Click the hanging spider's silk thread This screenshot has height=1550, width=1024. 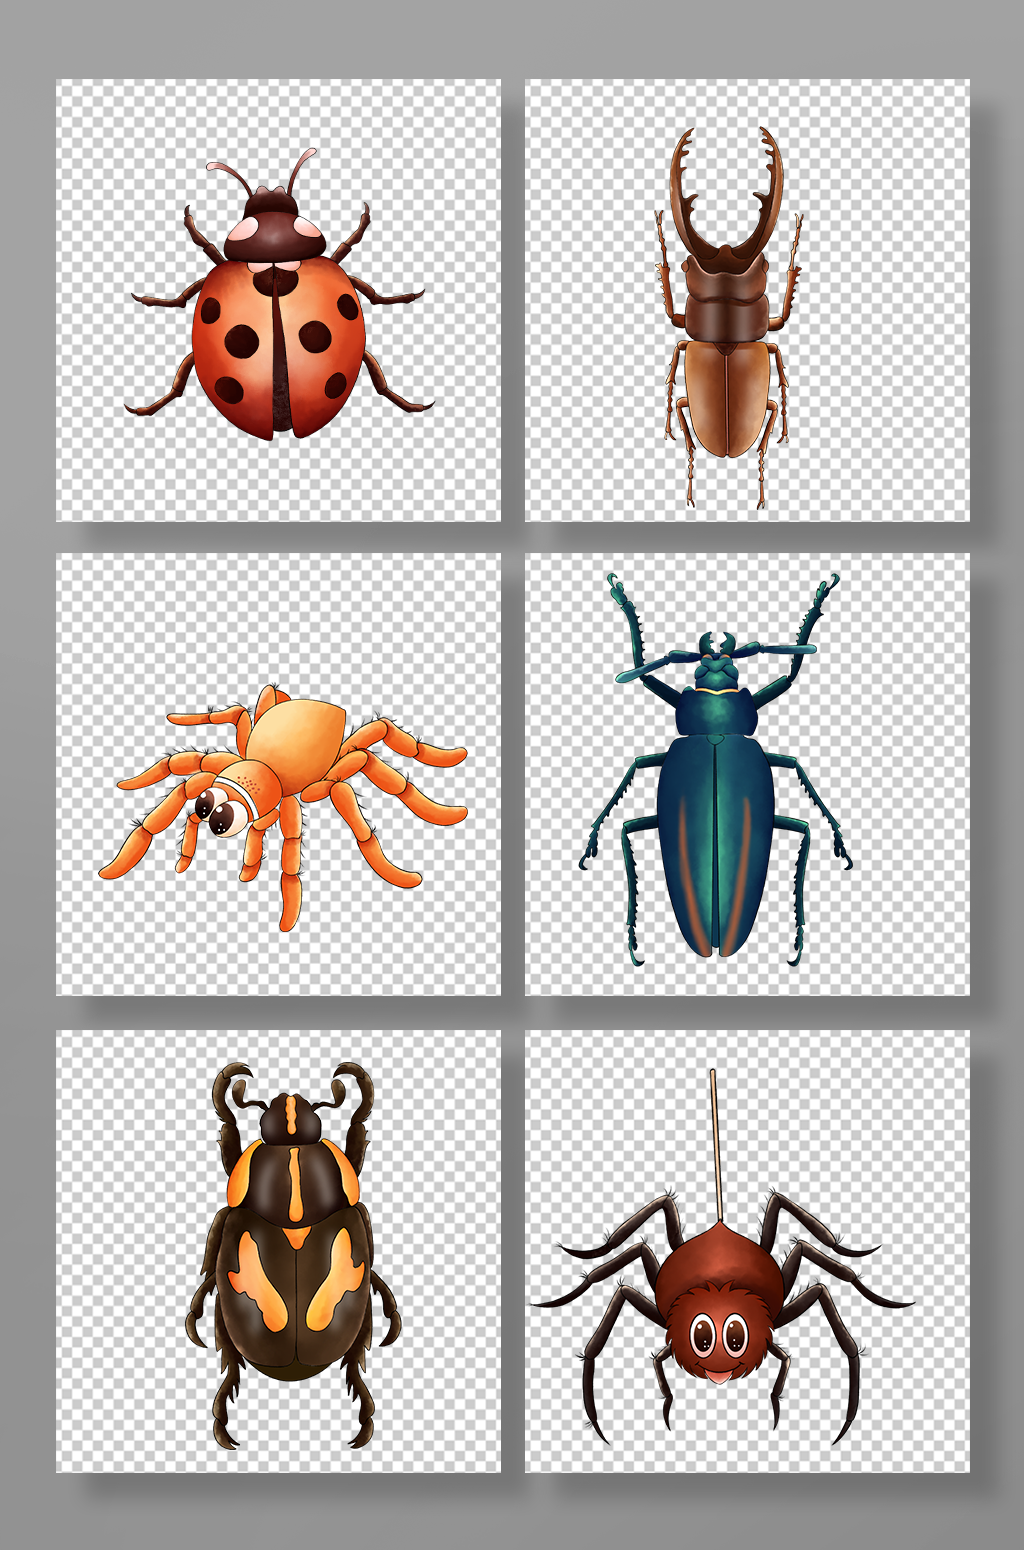click(715, 1145)
